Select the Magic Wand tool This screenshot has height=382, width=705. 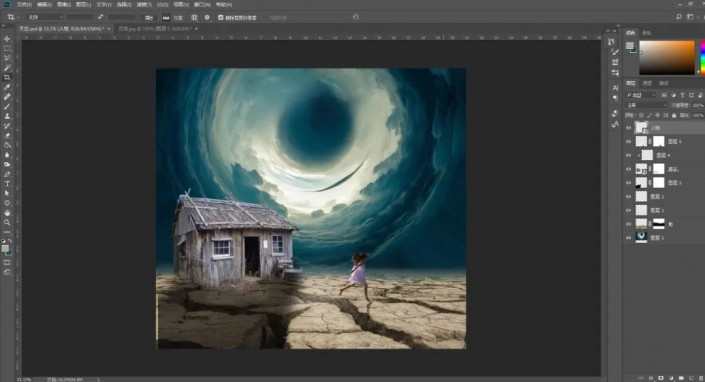pos(7,68)
